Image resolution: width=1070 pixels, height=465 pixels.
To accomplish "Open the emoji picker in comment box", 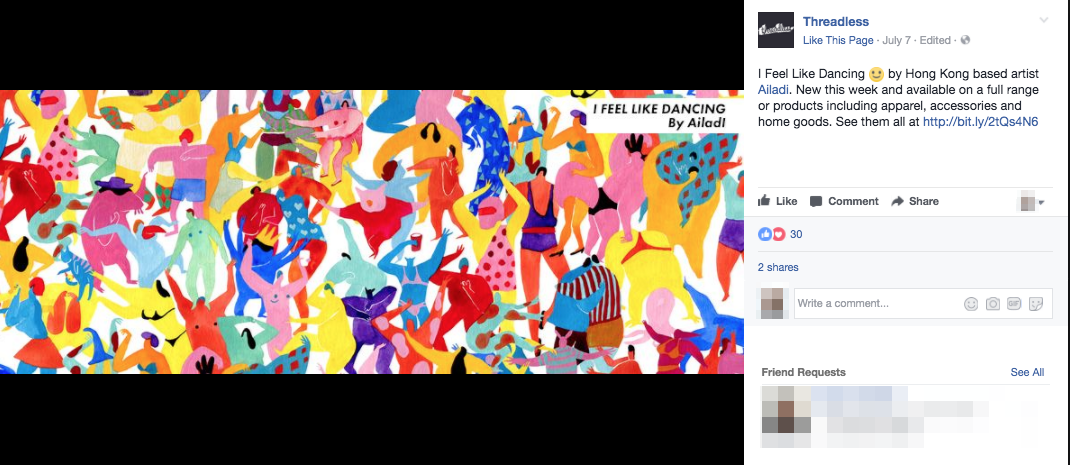I will pos(971,304).
